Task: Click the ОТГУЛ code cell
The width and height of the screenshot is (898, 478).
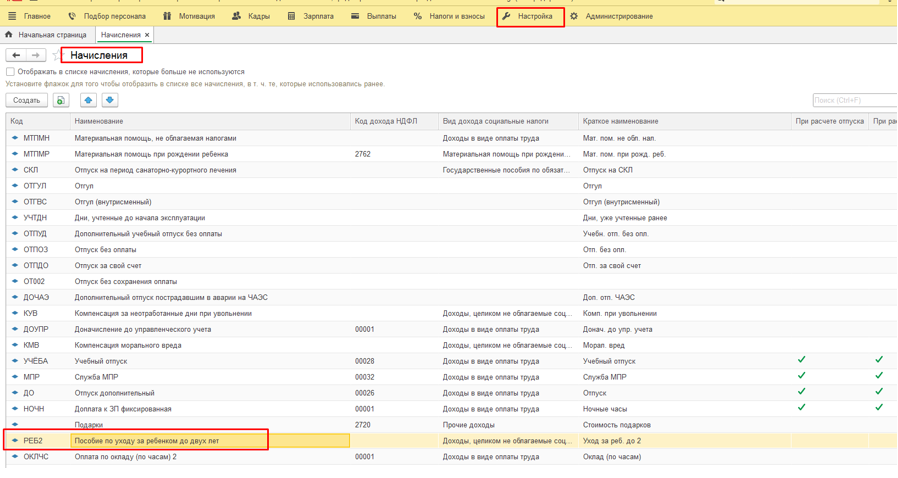Action: [x=38, y=186]
